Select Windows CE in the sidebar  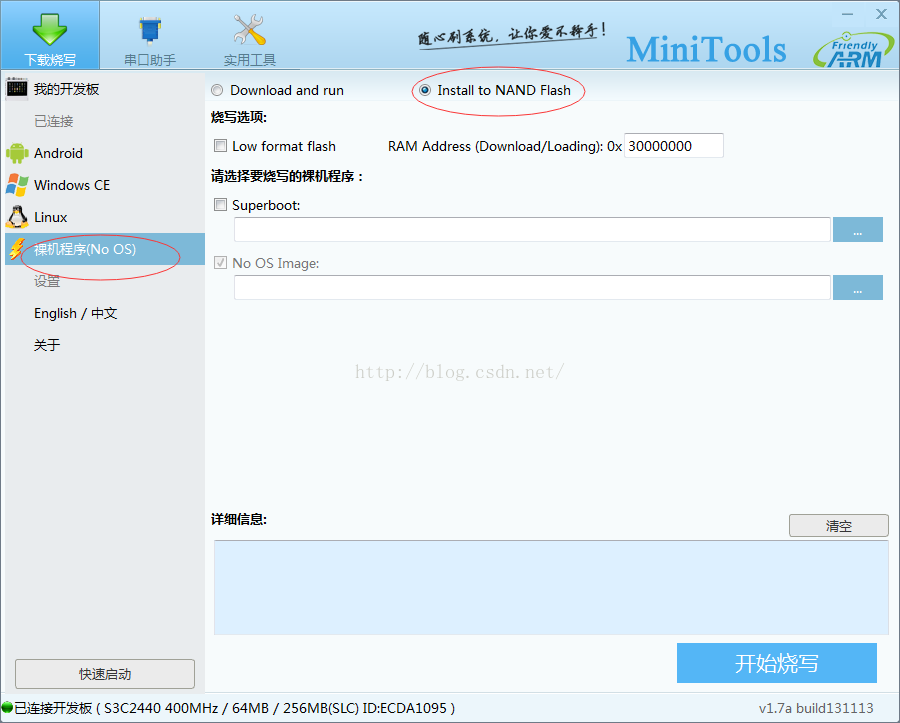[x=105, y=185]
